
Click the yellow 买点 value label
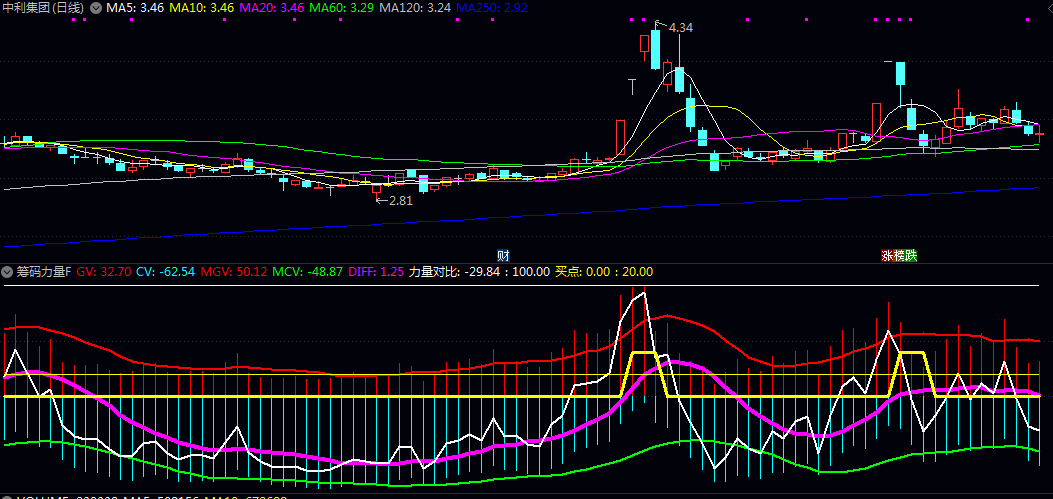604,272
